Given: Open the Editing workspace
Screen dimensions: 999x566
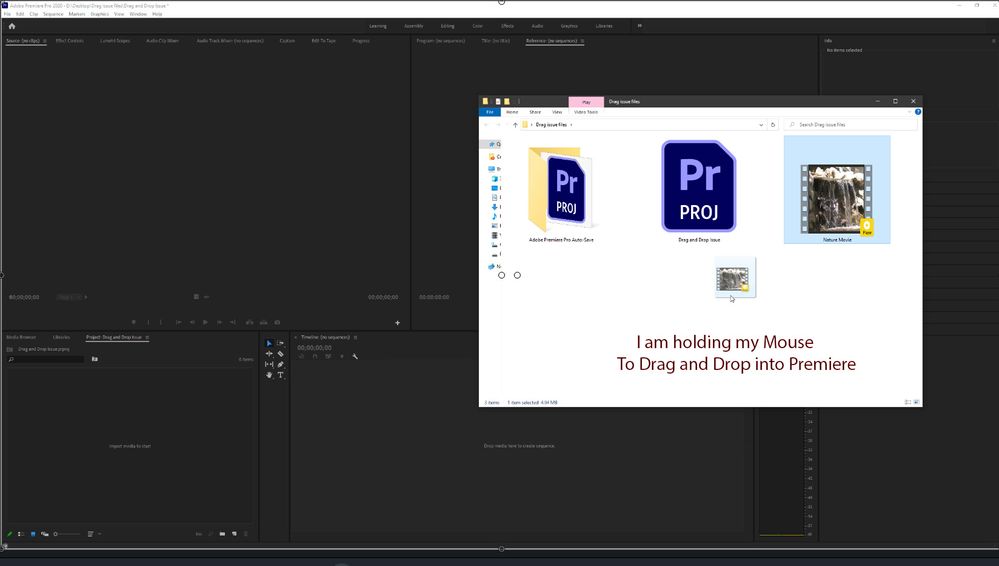Looking at the screenshot, I should (x=447, y=26).
